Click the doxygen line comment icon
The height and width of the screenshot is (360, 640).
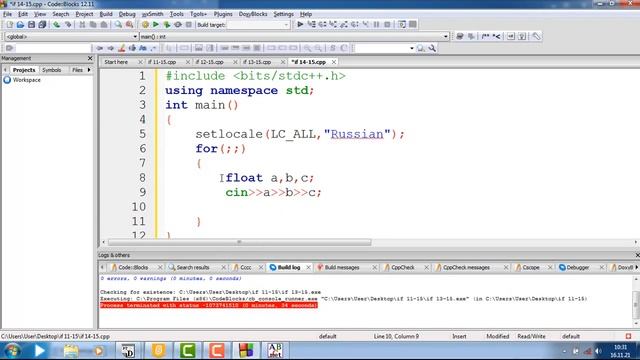496,36
